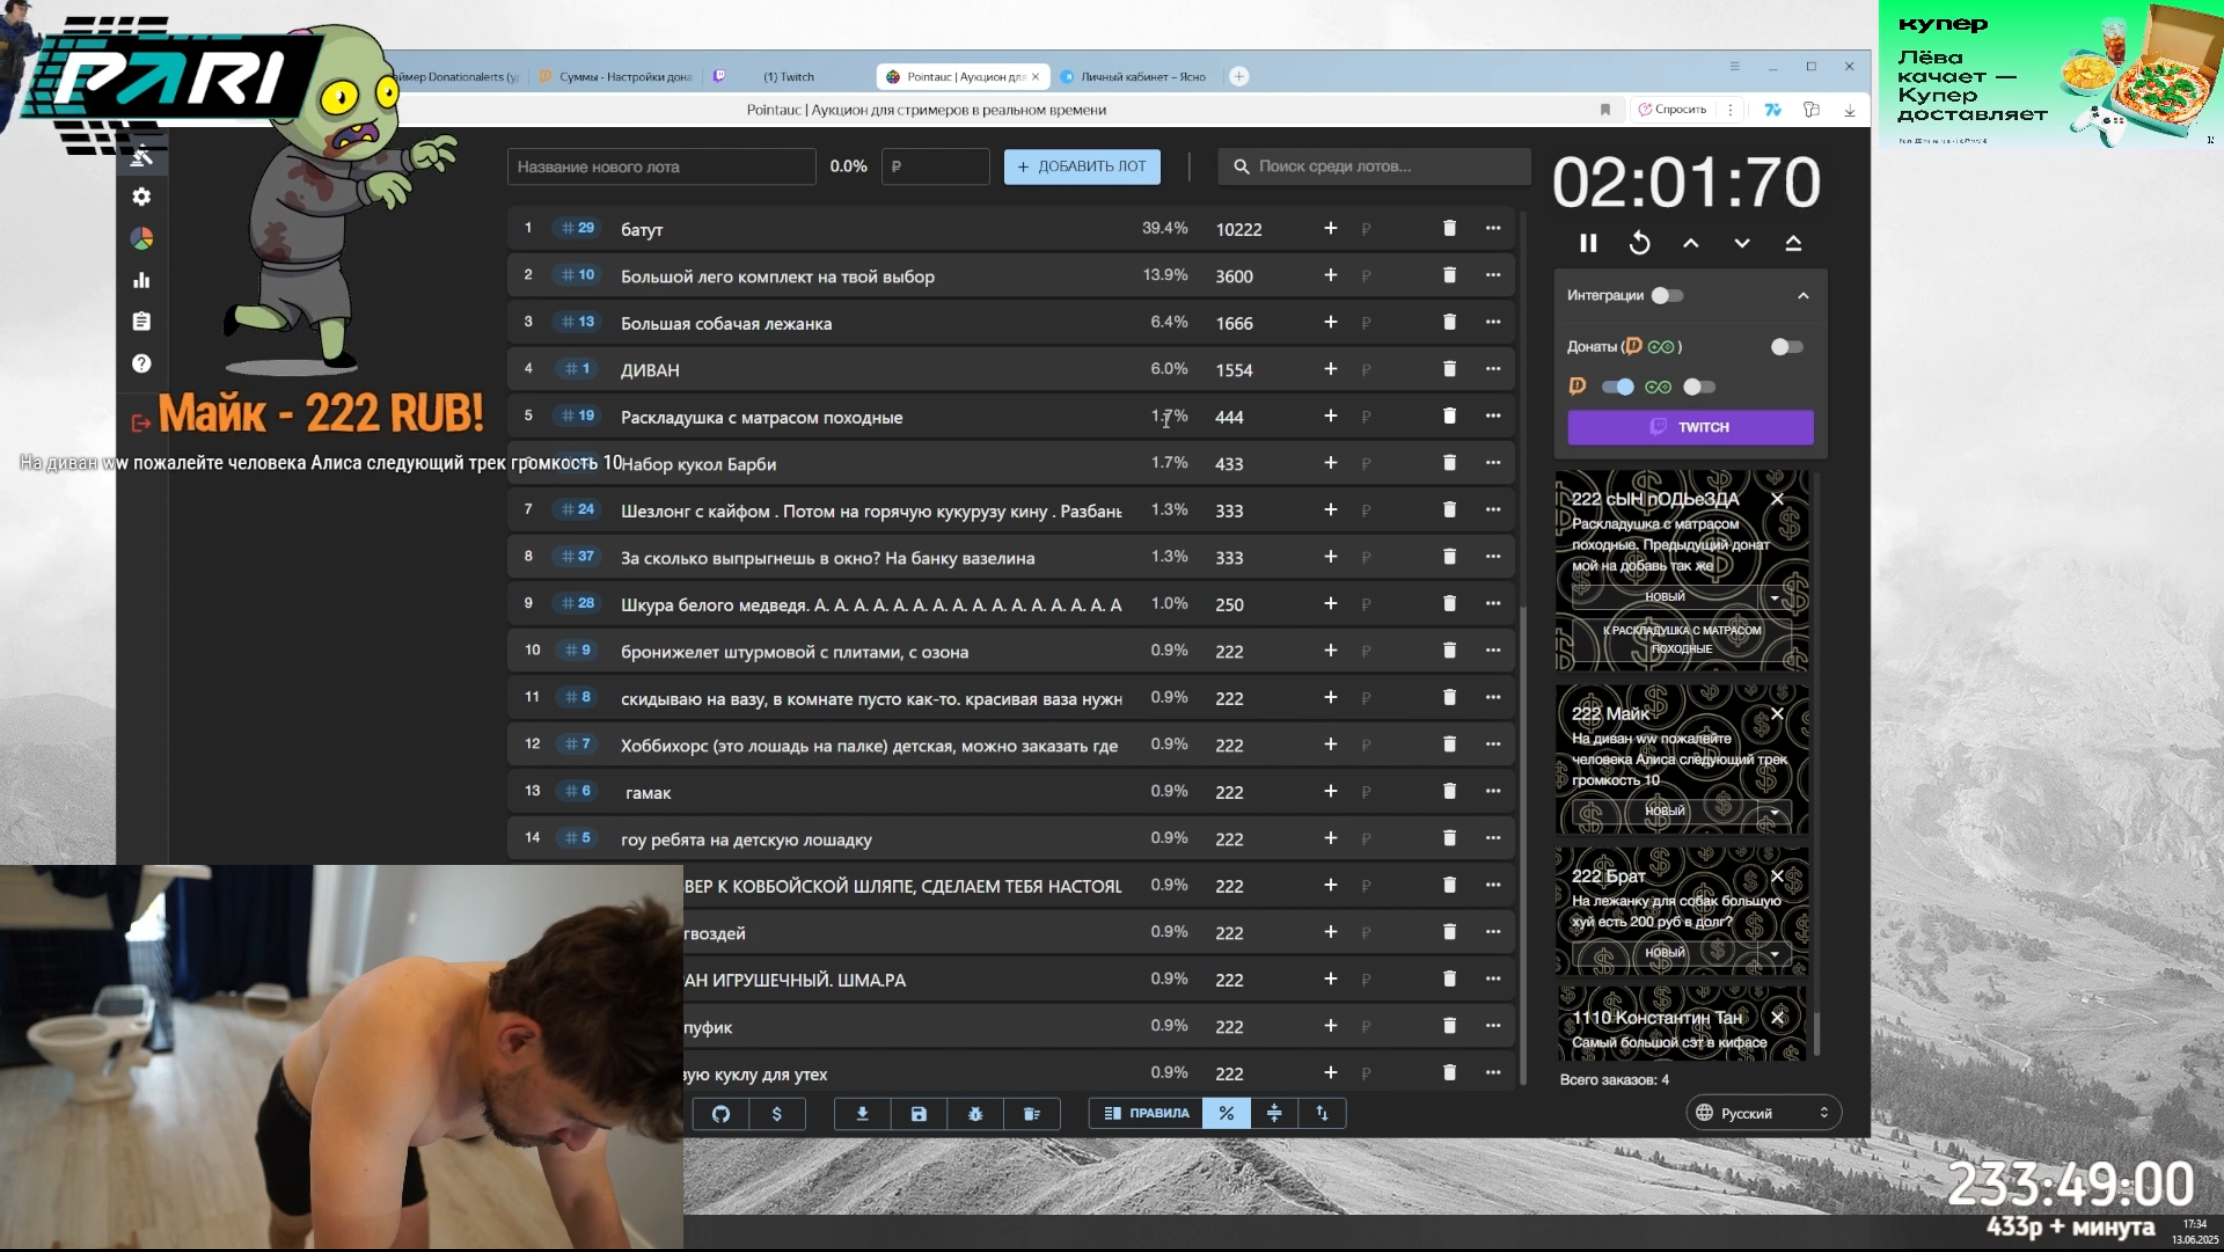Open the help question mark page
This screenshot has height=1252, width=2224.
[x=142, y=363]
